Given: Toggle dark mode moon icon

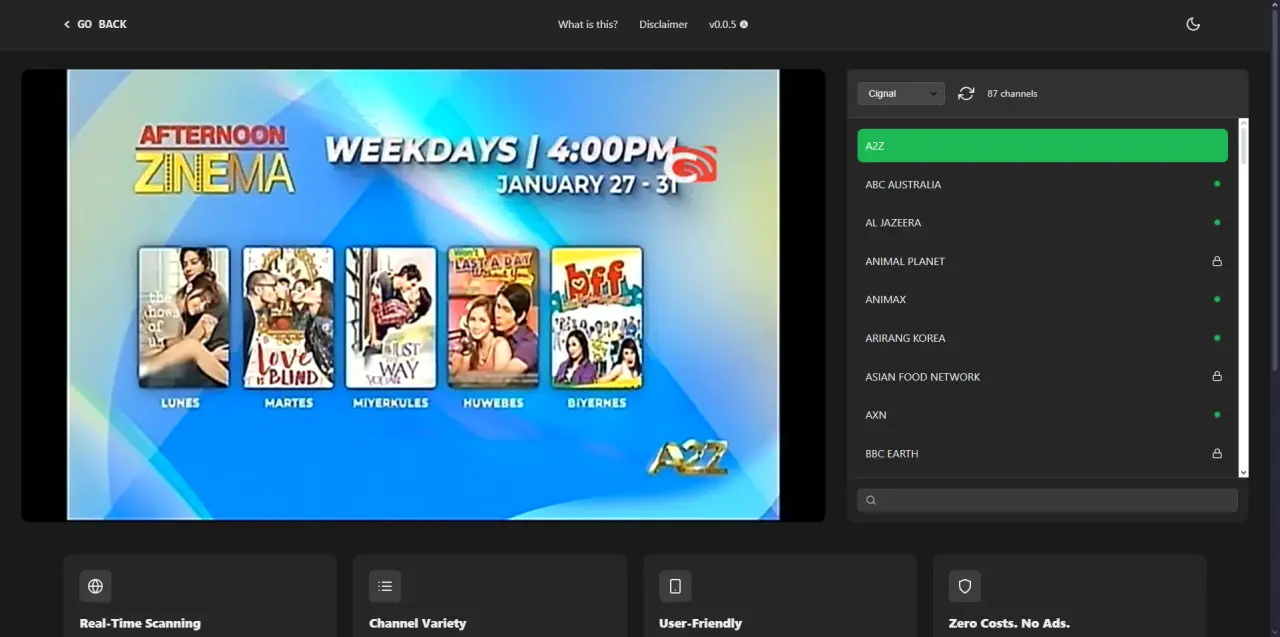Looking at the screenshot, I should pos(1193,24).
